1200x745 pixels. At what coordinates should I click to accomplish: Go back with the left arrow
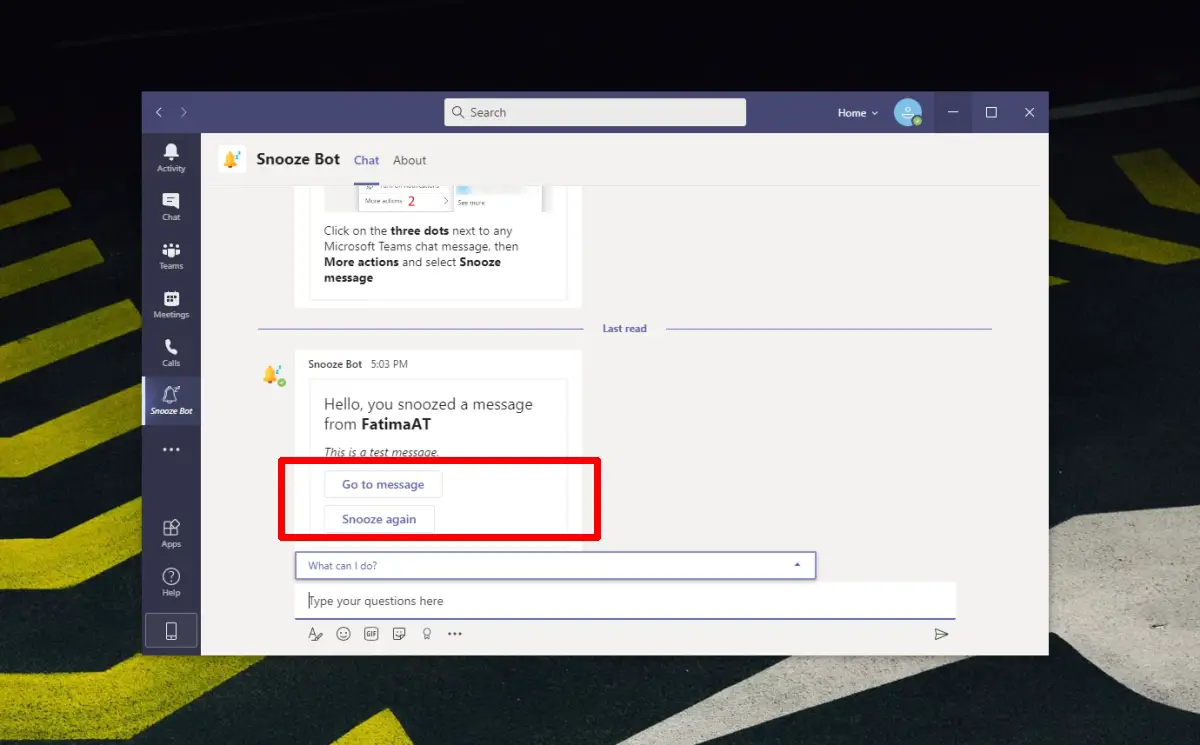click(159, 112)
